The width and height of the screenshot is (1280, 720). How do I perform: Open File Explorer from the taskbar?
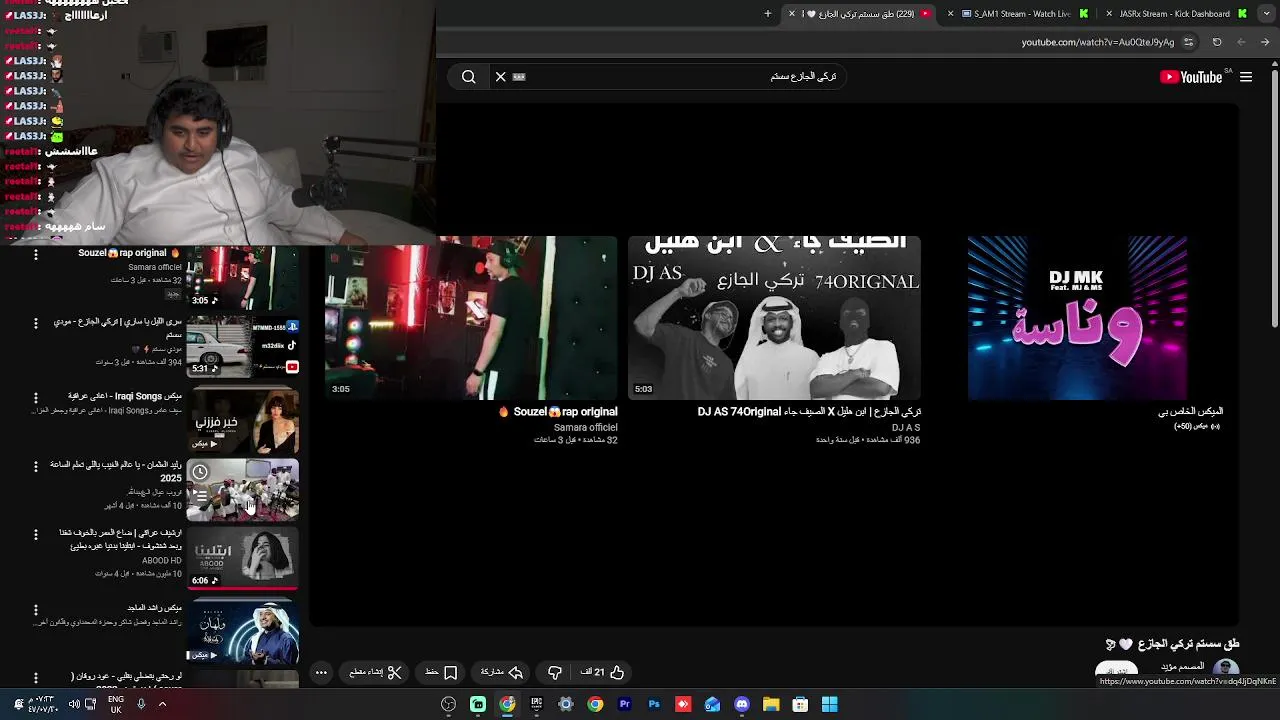(x=771, y=704)
